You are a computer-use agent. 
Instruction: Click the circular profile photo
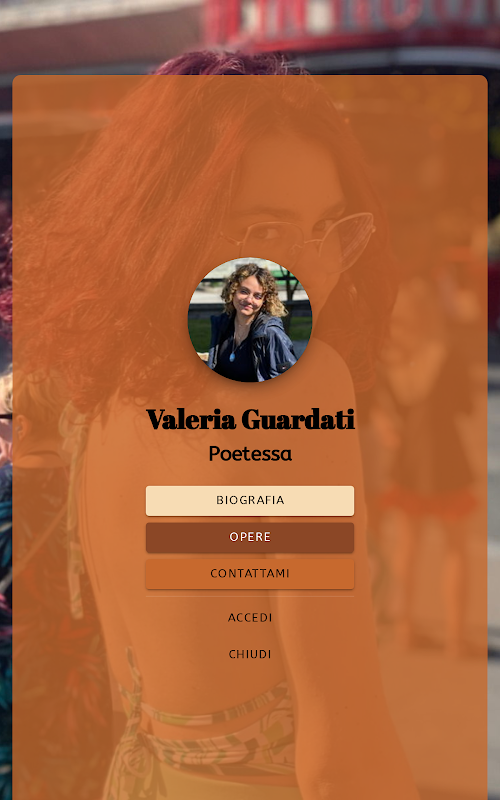tap(250, 319)
